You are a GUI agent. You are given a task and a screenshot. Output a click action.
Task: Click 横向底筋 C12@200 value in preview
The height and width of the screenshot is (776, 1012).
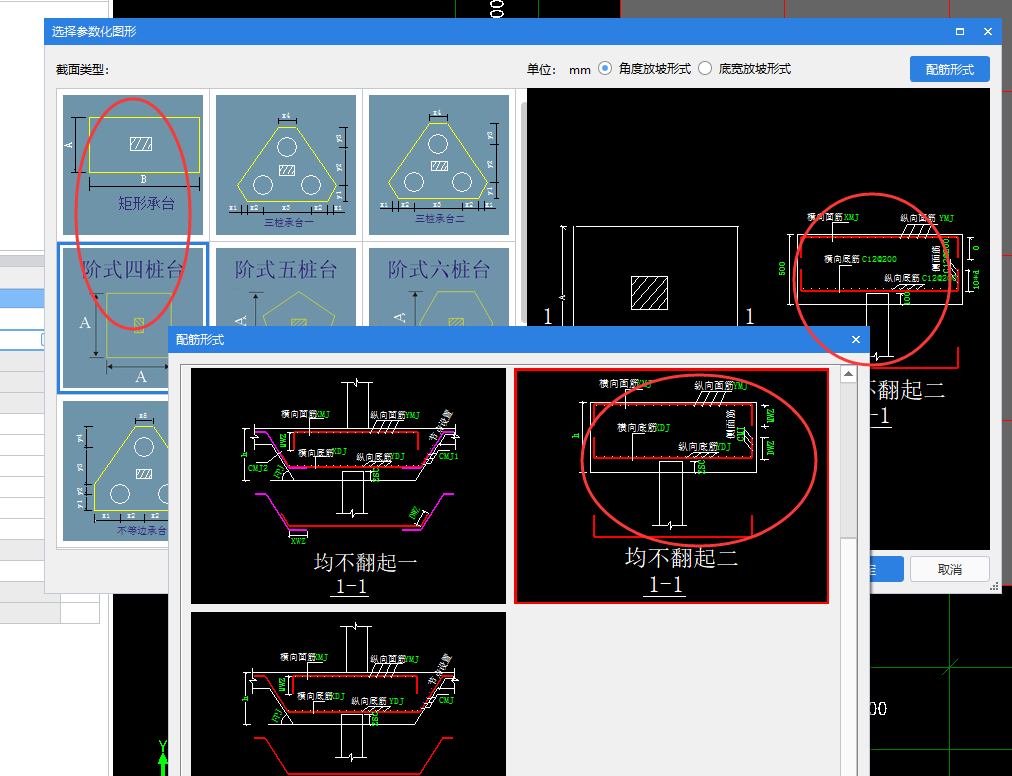pyautogui.click(x=879, y=259)
